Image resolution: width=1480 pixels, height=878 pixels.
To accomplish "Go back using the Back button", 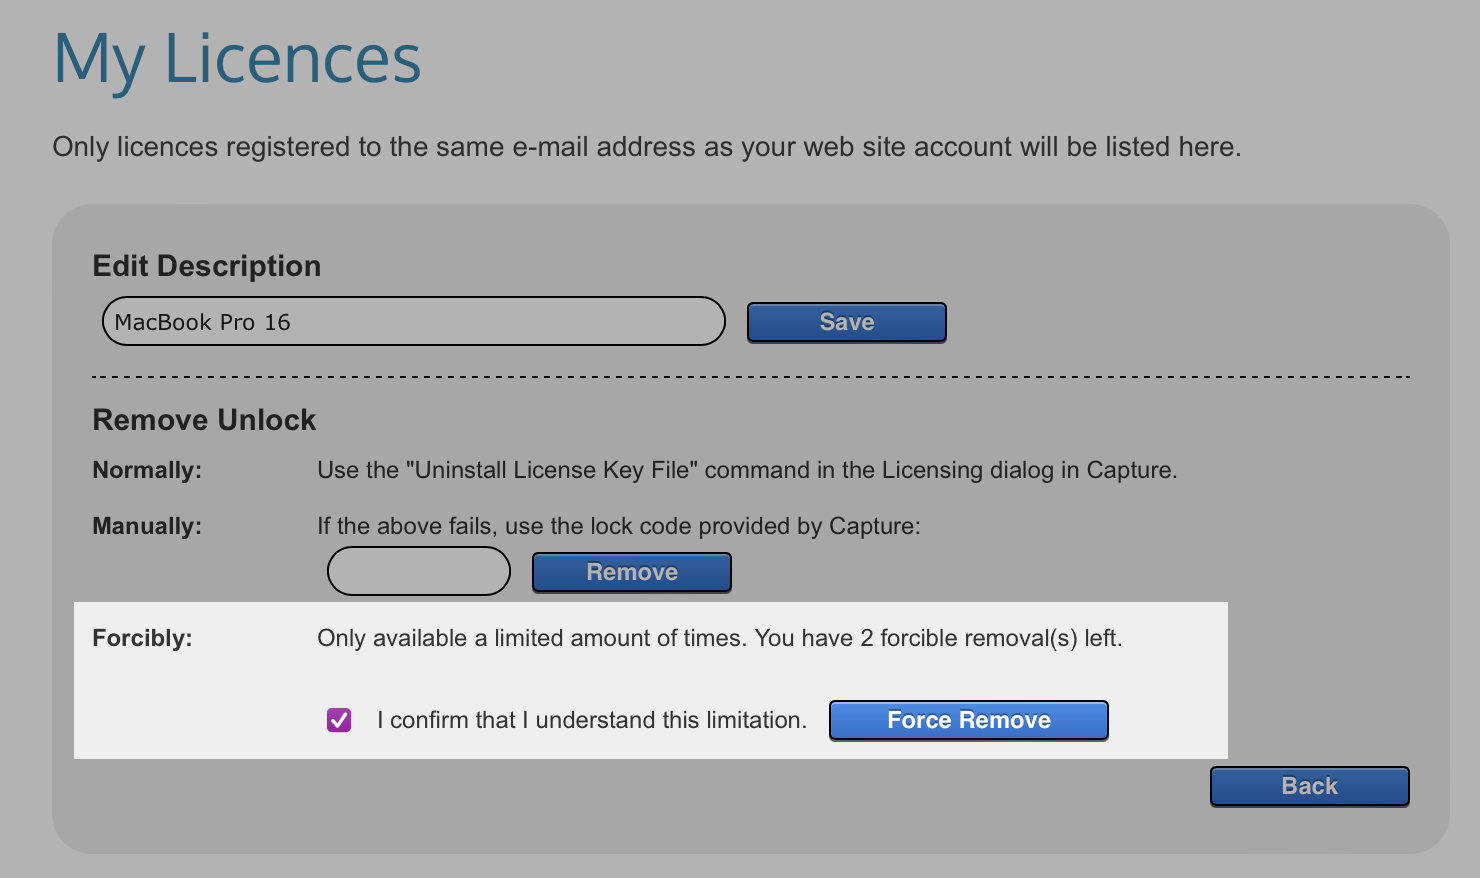I will 1309,786.
